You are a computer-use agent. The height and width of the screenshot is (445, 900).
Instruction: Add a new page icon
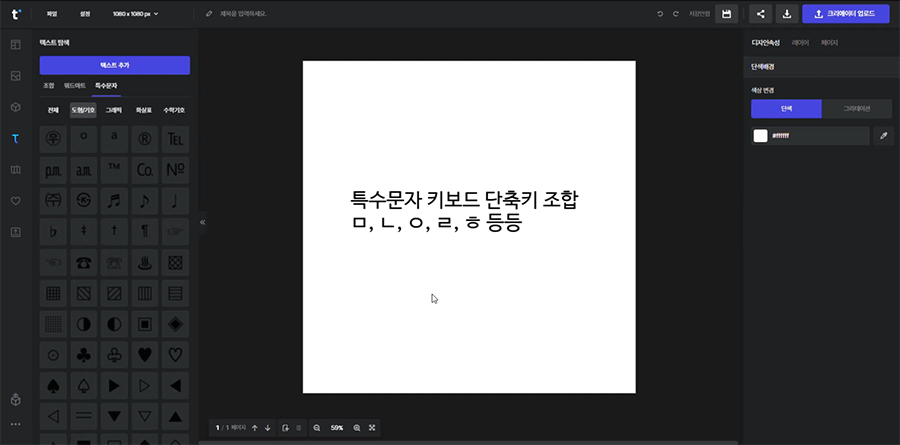tap(285, 428)
